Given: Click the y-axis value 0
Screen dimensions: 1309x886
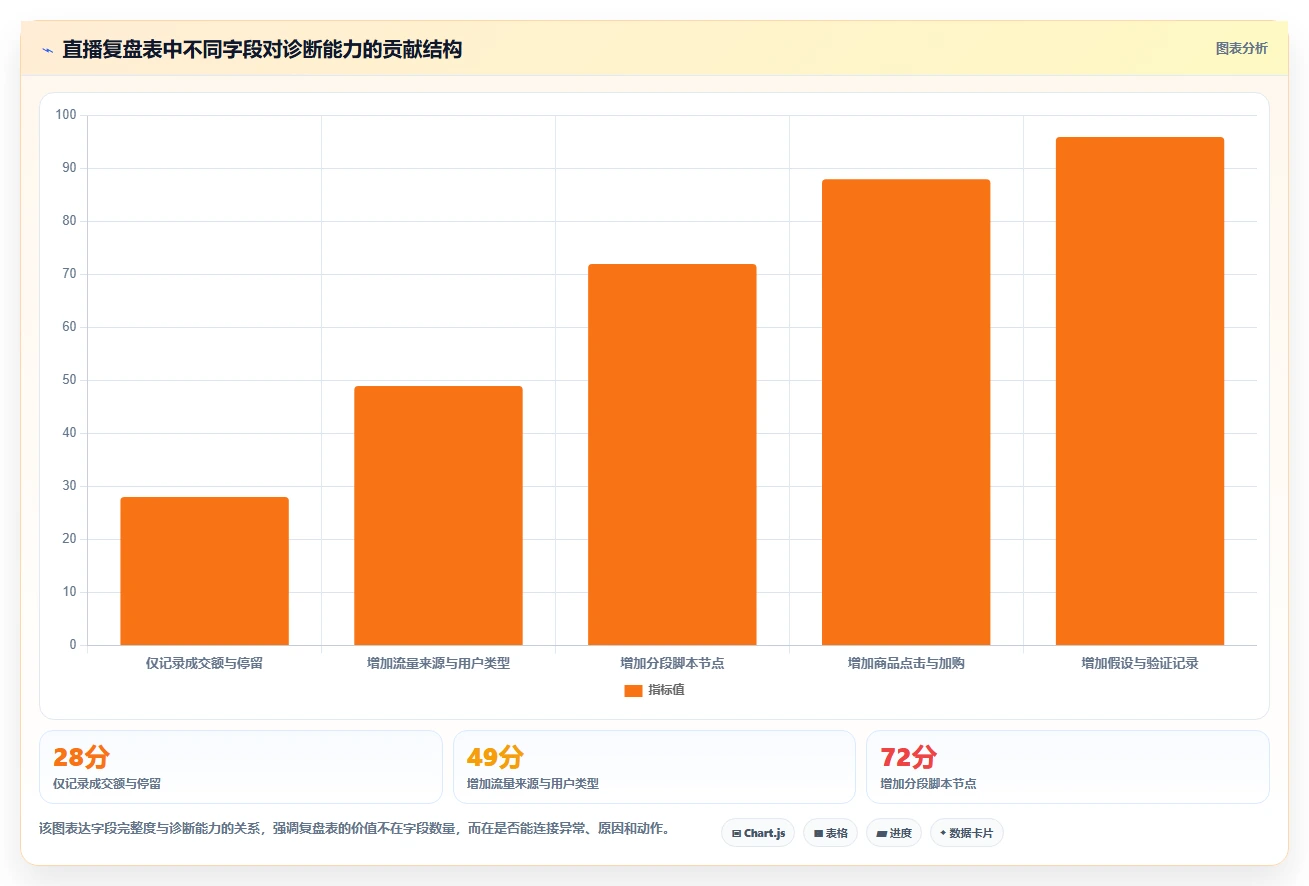Looking at the screenshot, I should [x=73, y=645].
